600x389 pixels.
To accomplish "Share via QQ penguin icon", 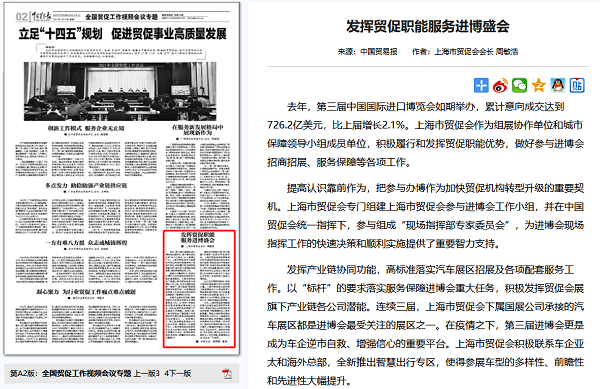I will [558, 85].
